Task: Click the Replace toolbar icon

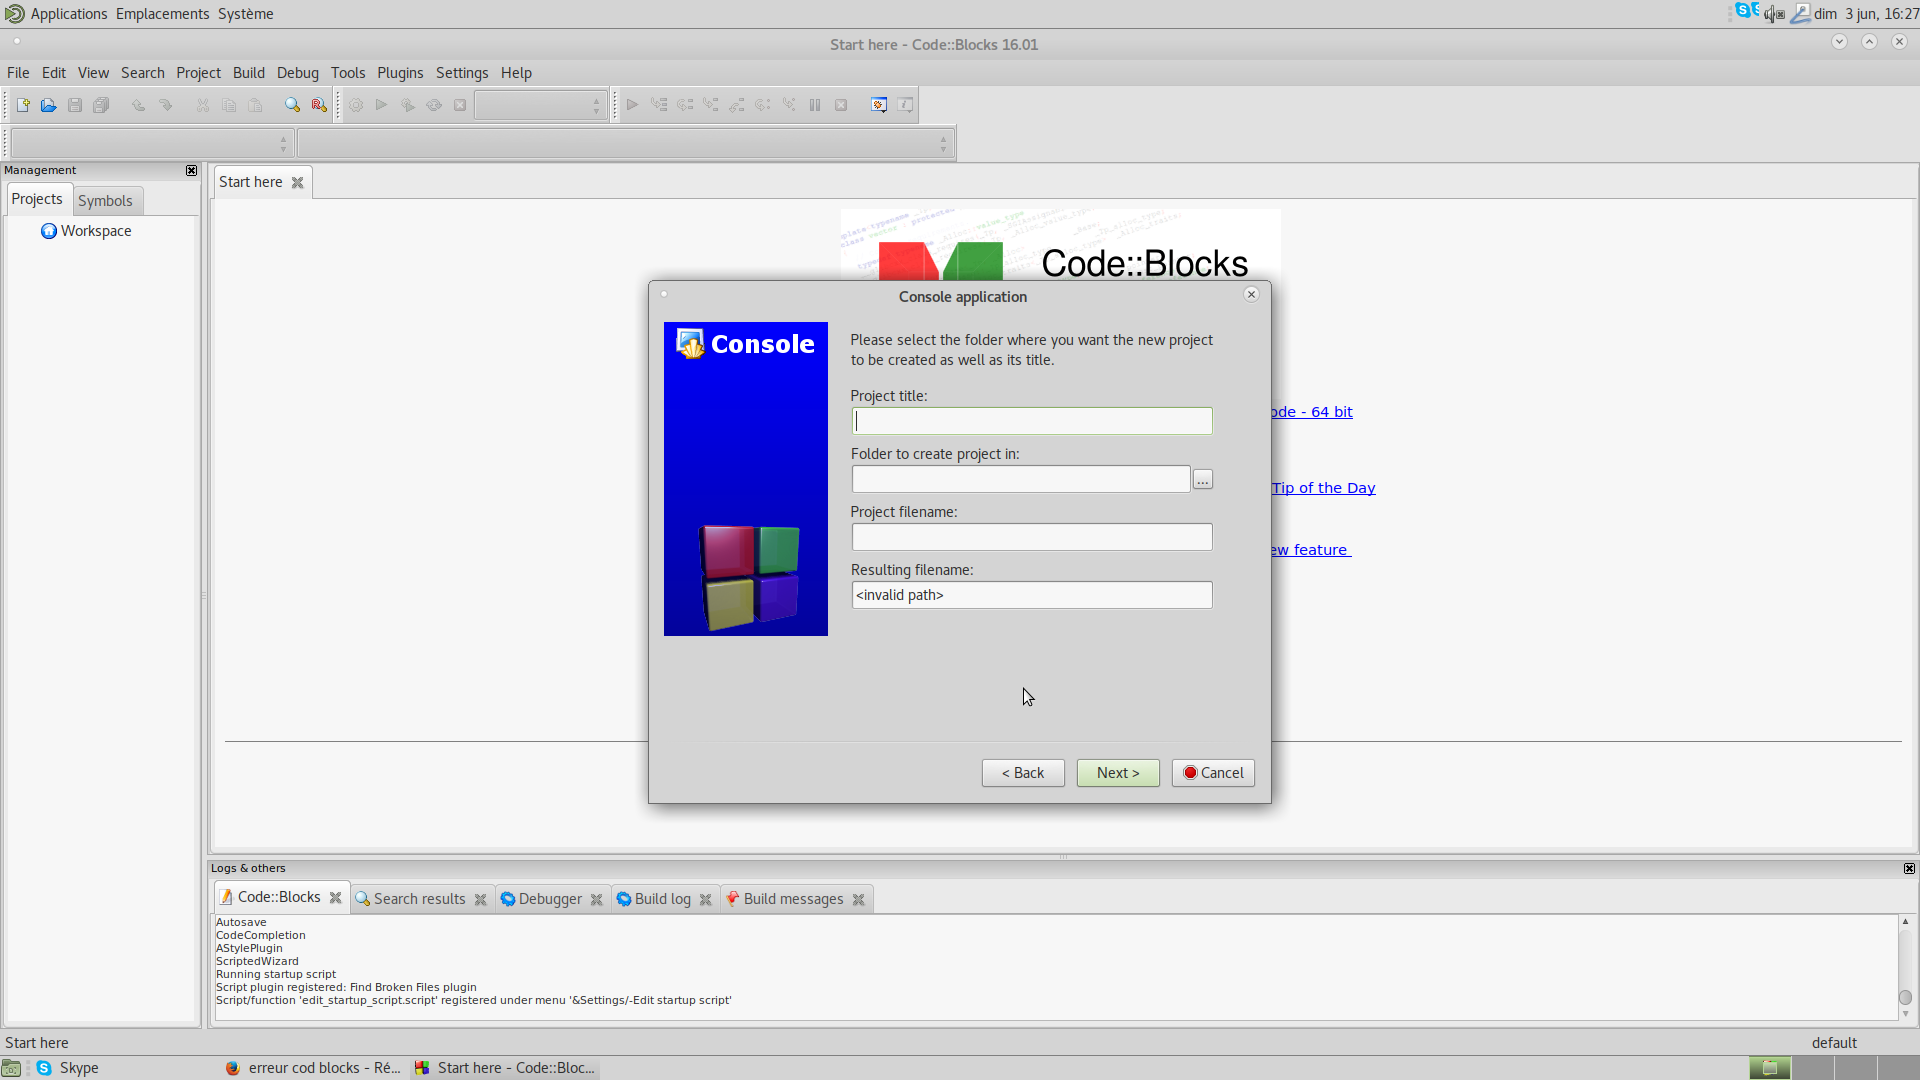Action: [x=319, y=105]
